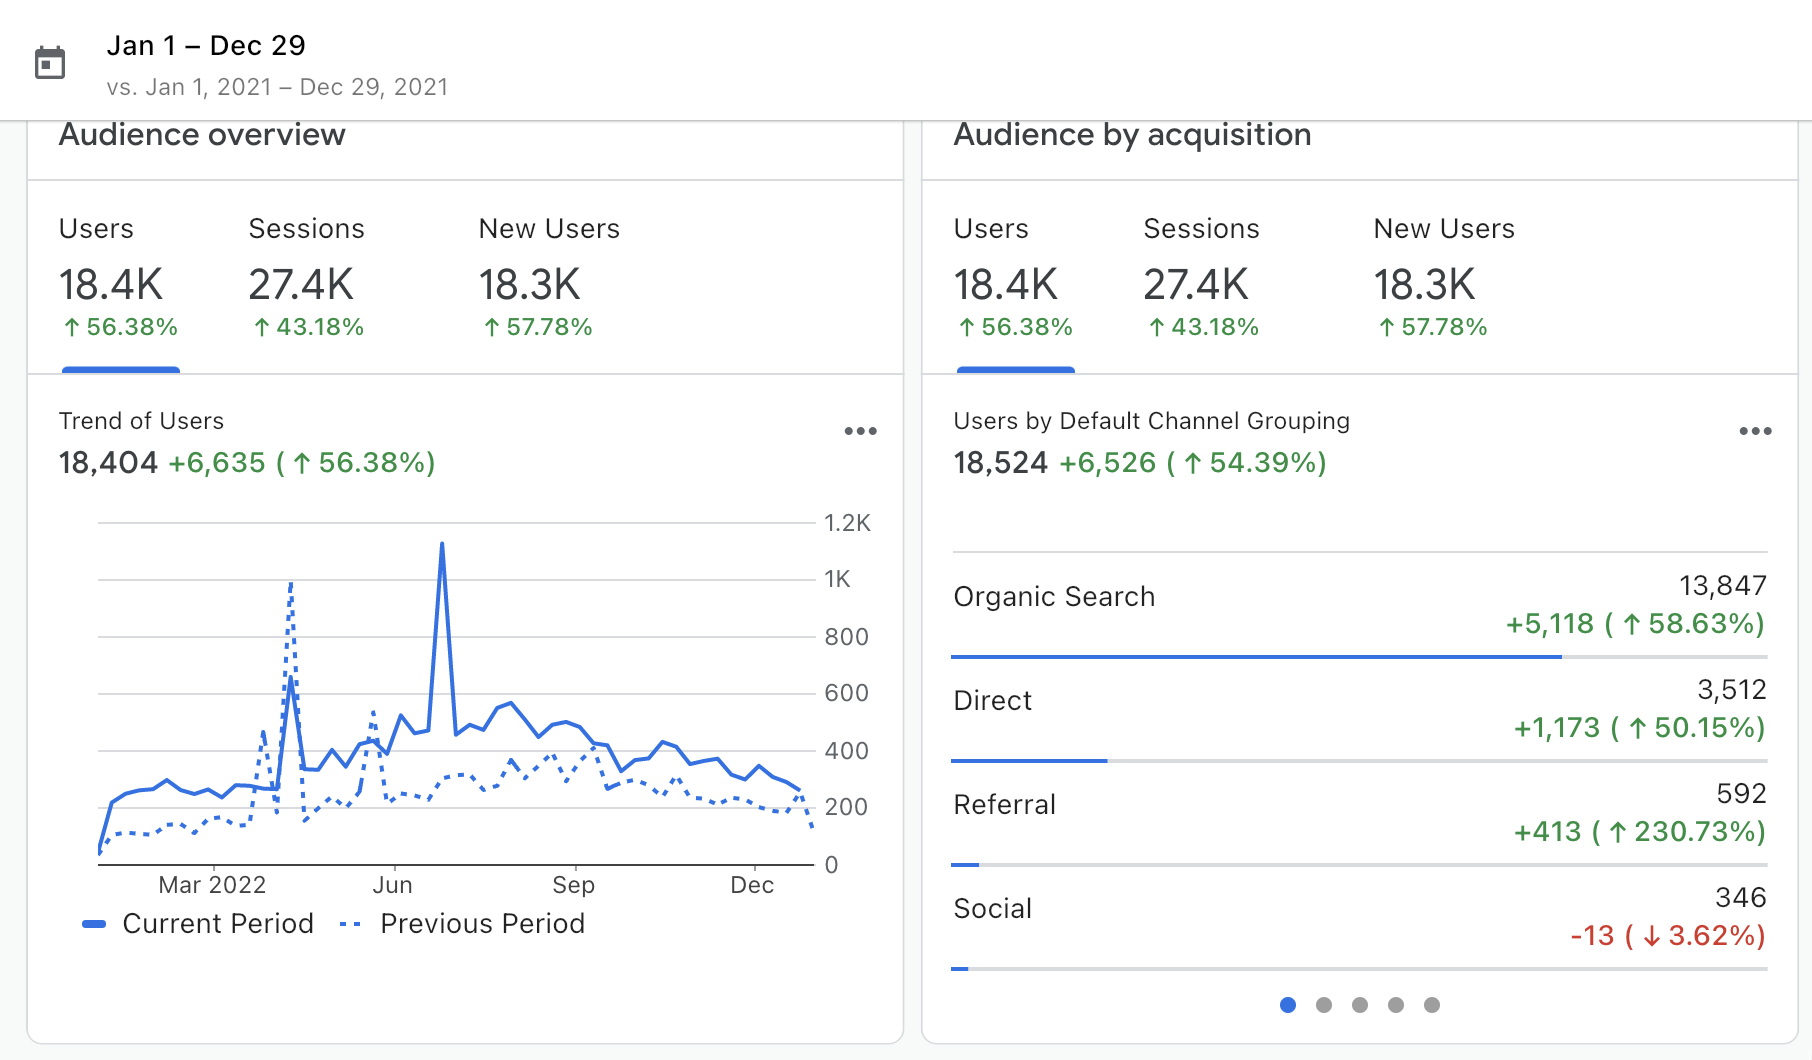Click the Referral channel row

(1360, 813)
